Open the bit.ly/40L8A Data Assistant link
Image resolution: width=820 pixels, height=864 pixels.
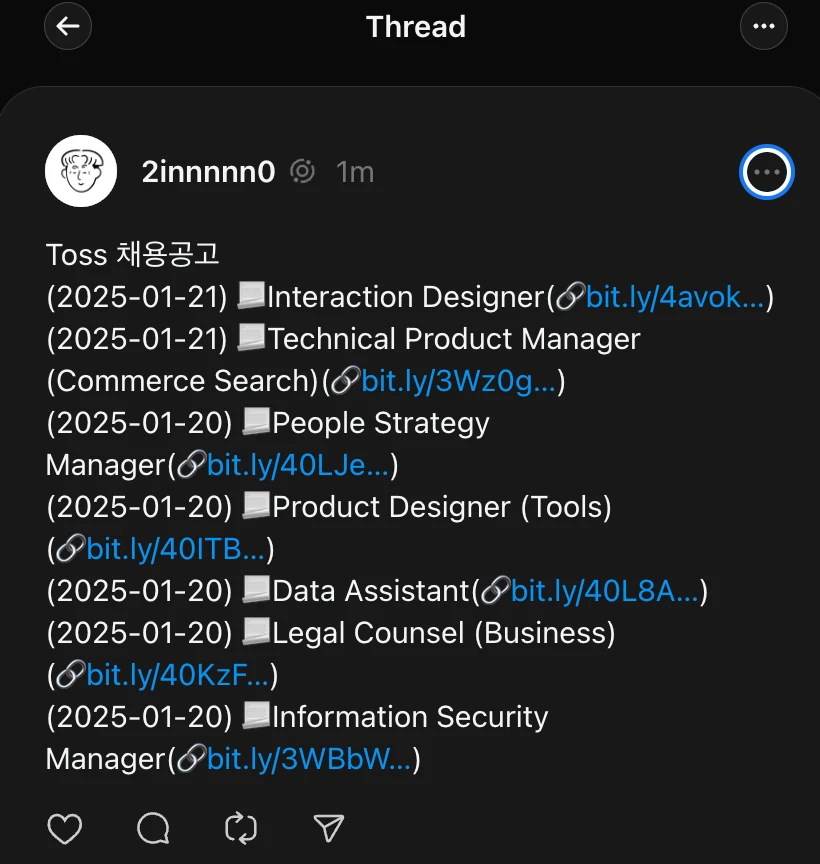coord(605,591)
